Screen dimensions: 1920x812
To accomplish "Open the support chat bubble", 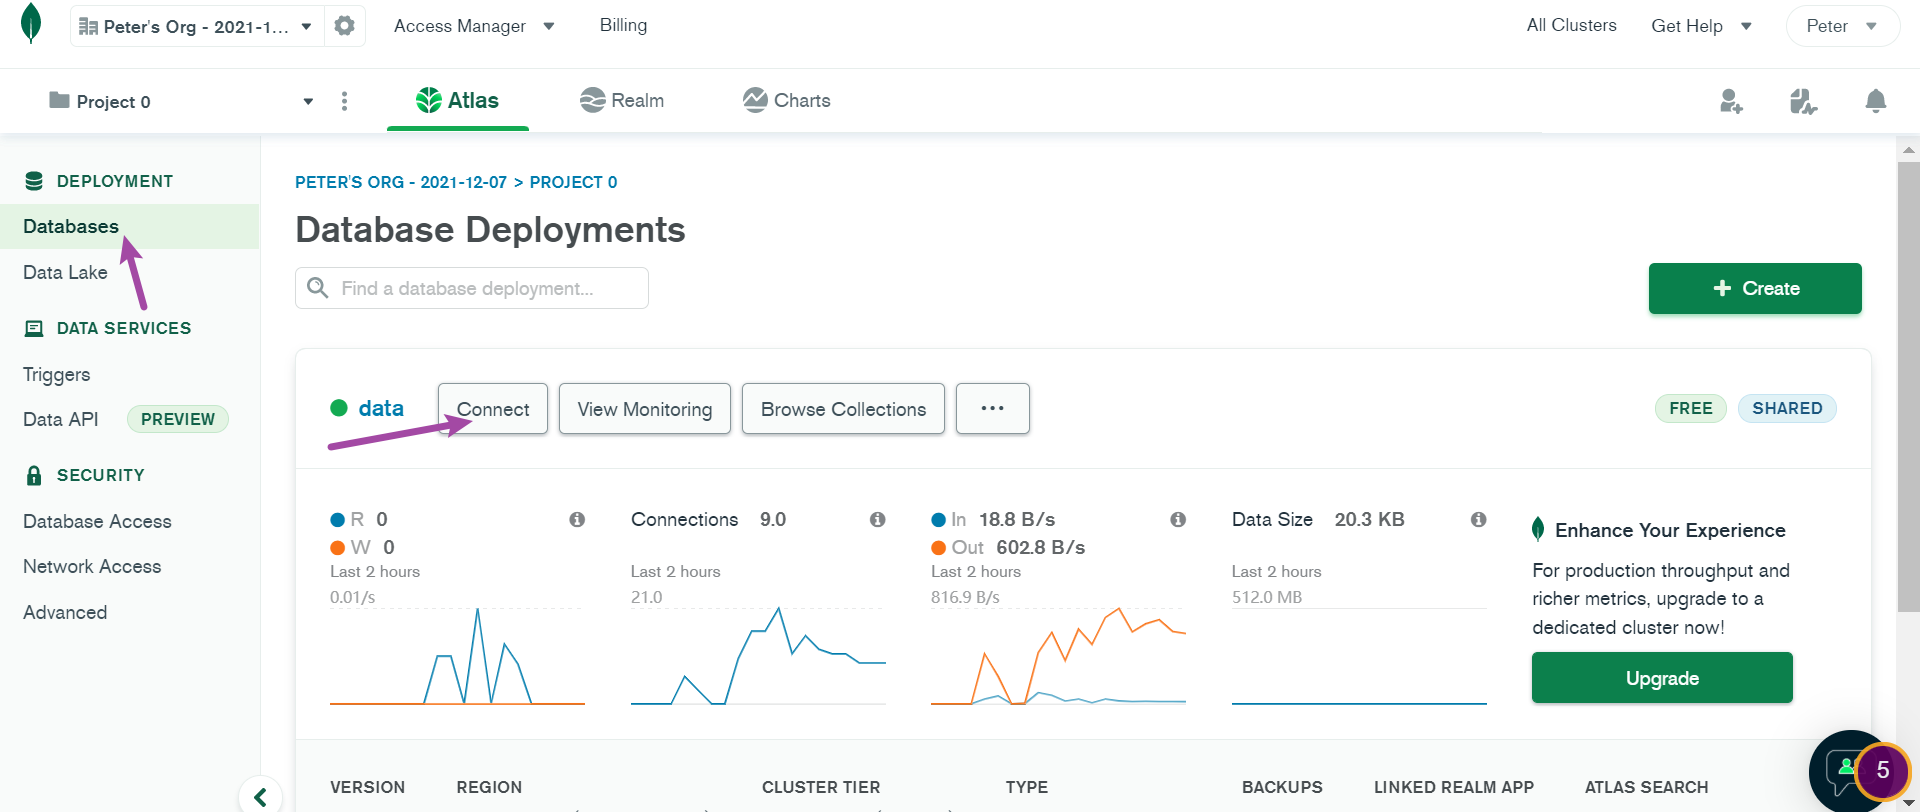I will point(1848,770).
